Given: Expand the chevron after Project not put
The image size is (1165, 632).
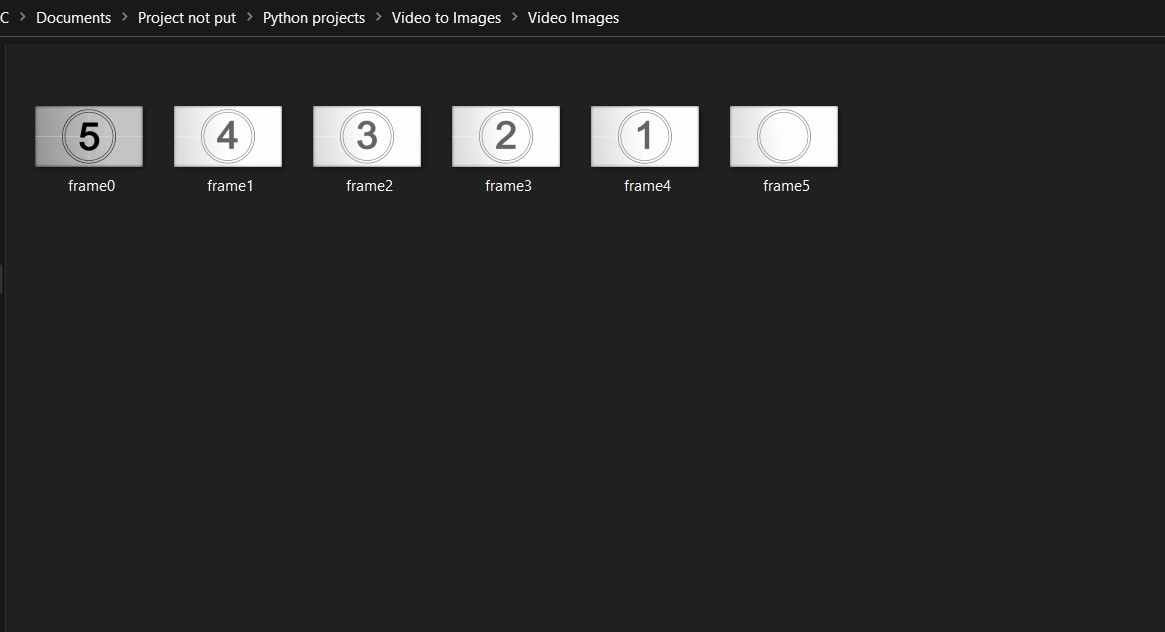Looking at the screenshot, I should click(250, 16).
